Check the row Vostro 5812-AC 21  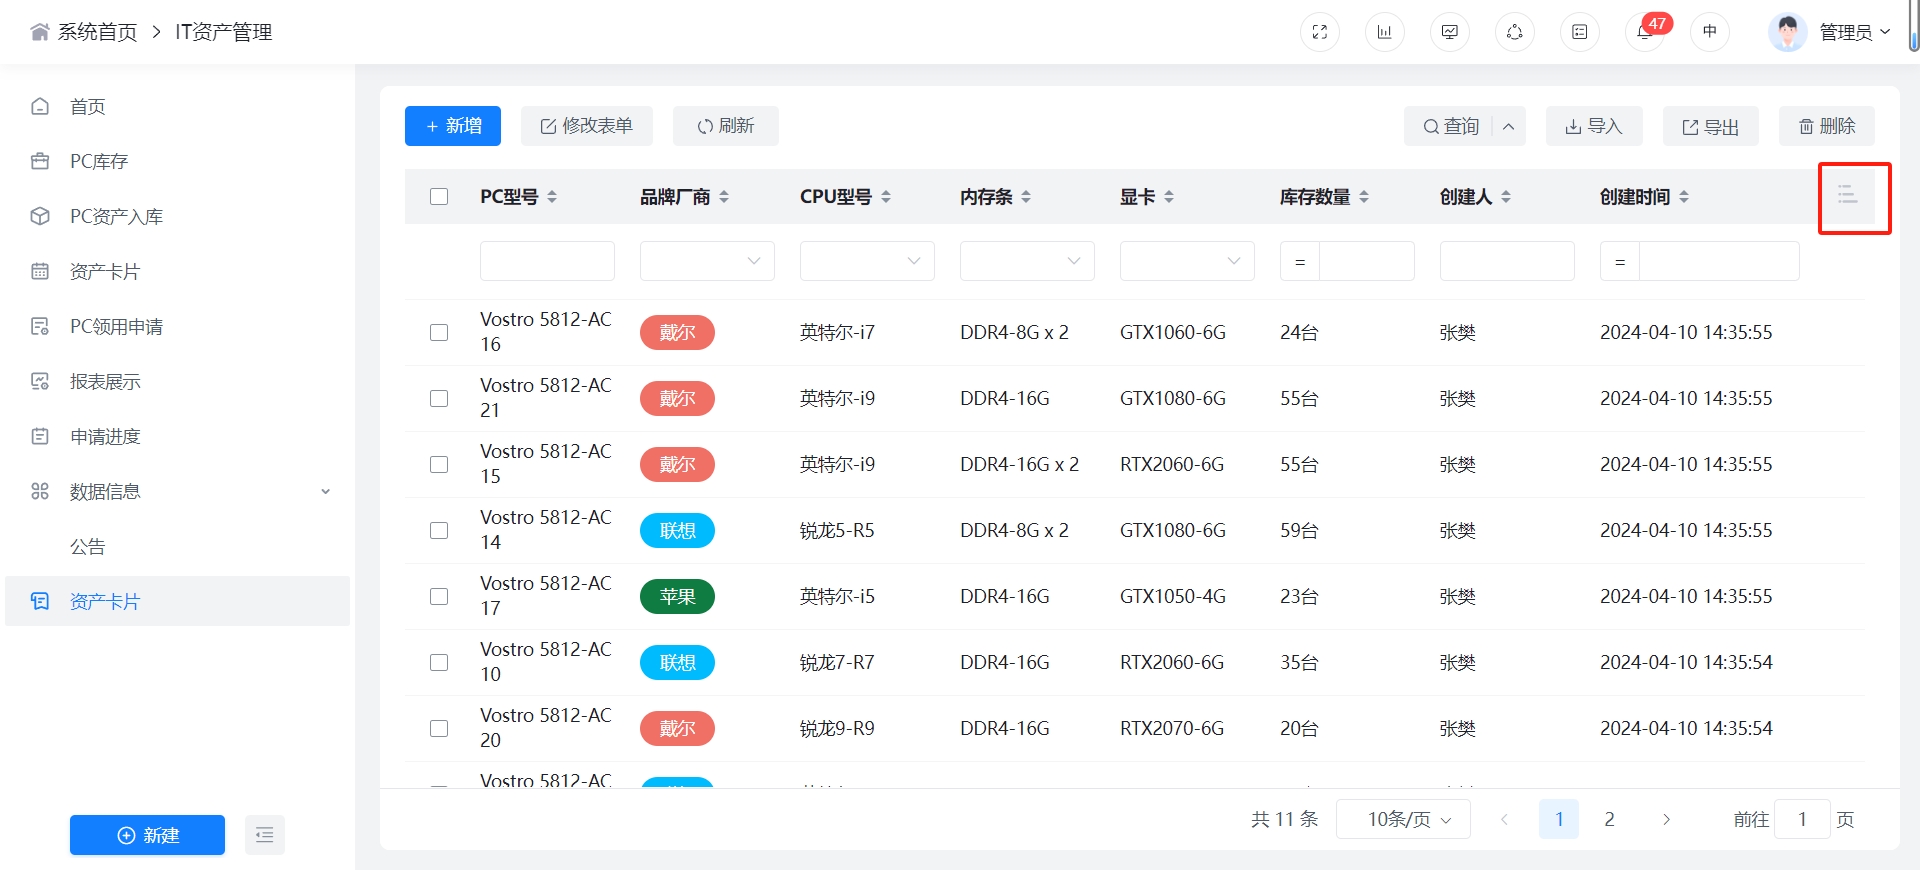coord(439,398)
